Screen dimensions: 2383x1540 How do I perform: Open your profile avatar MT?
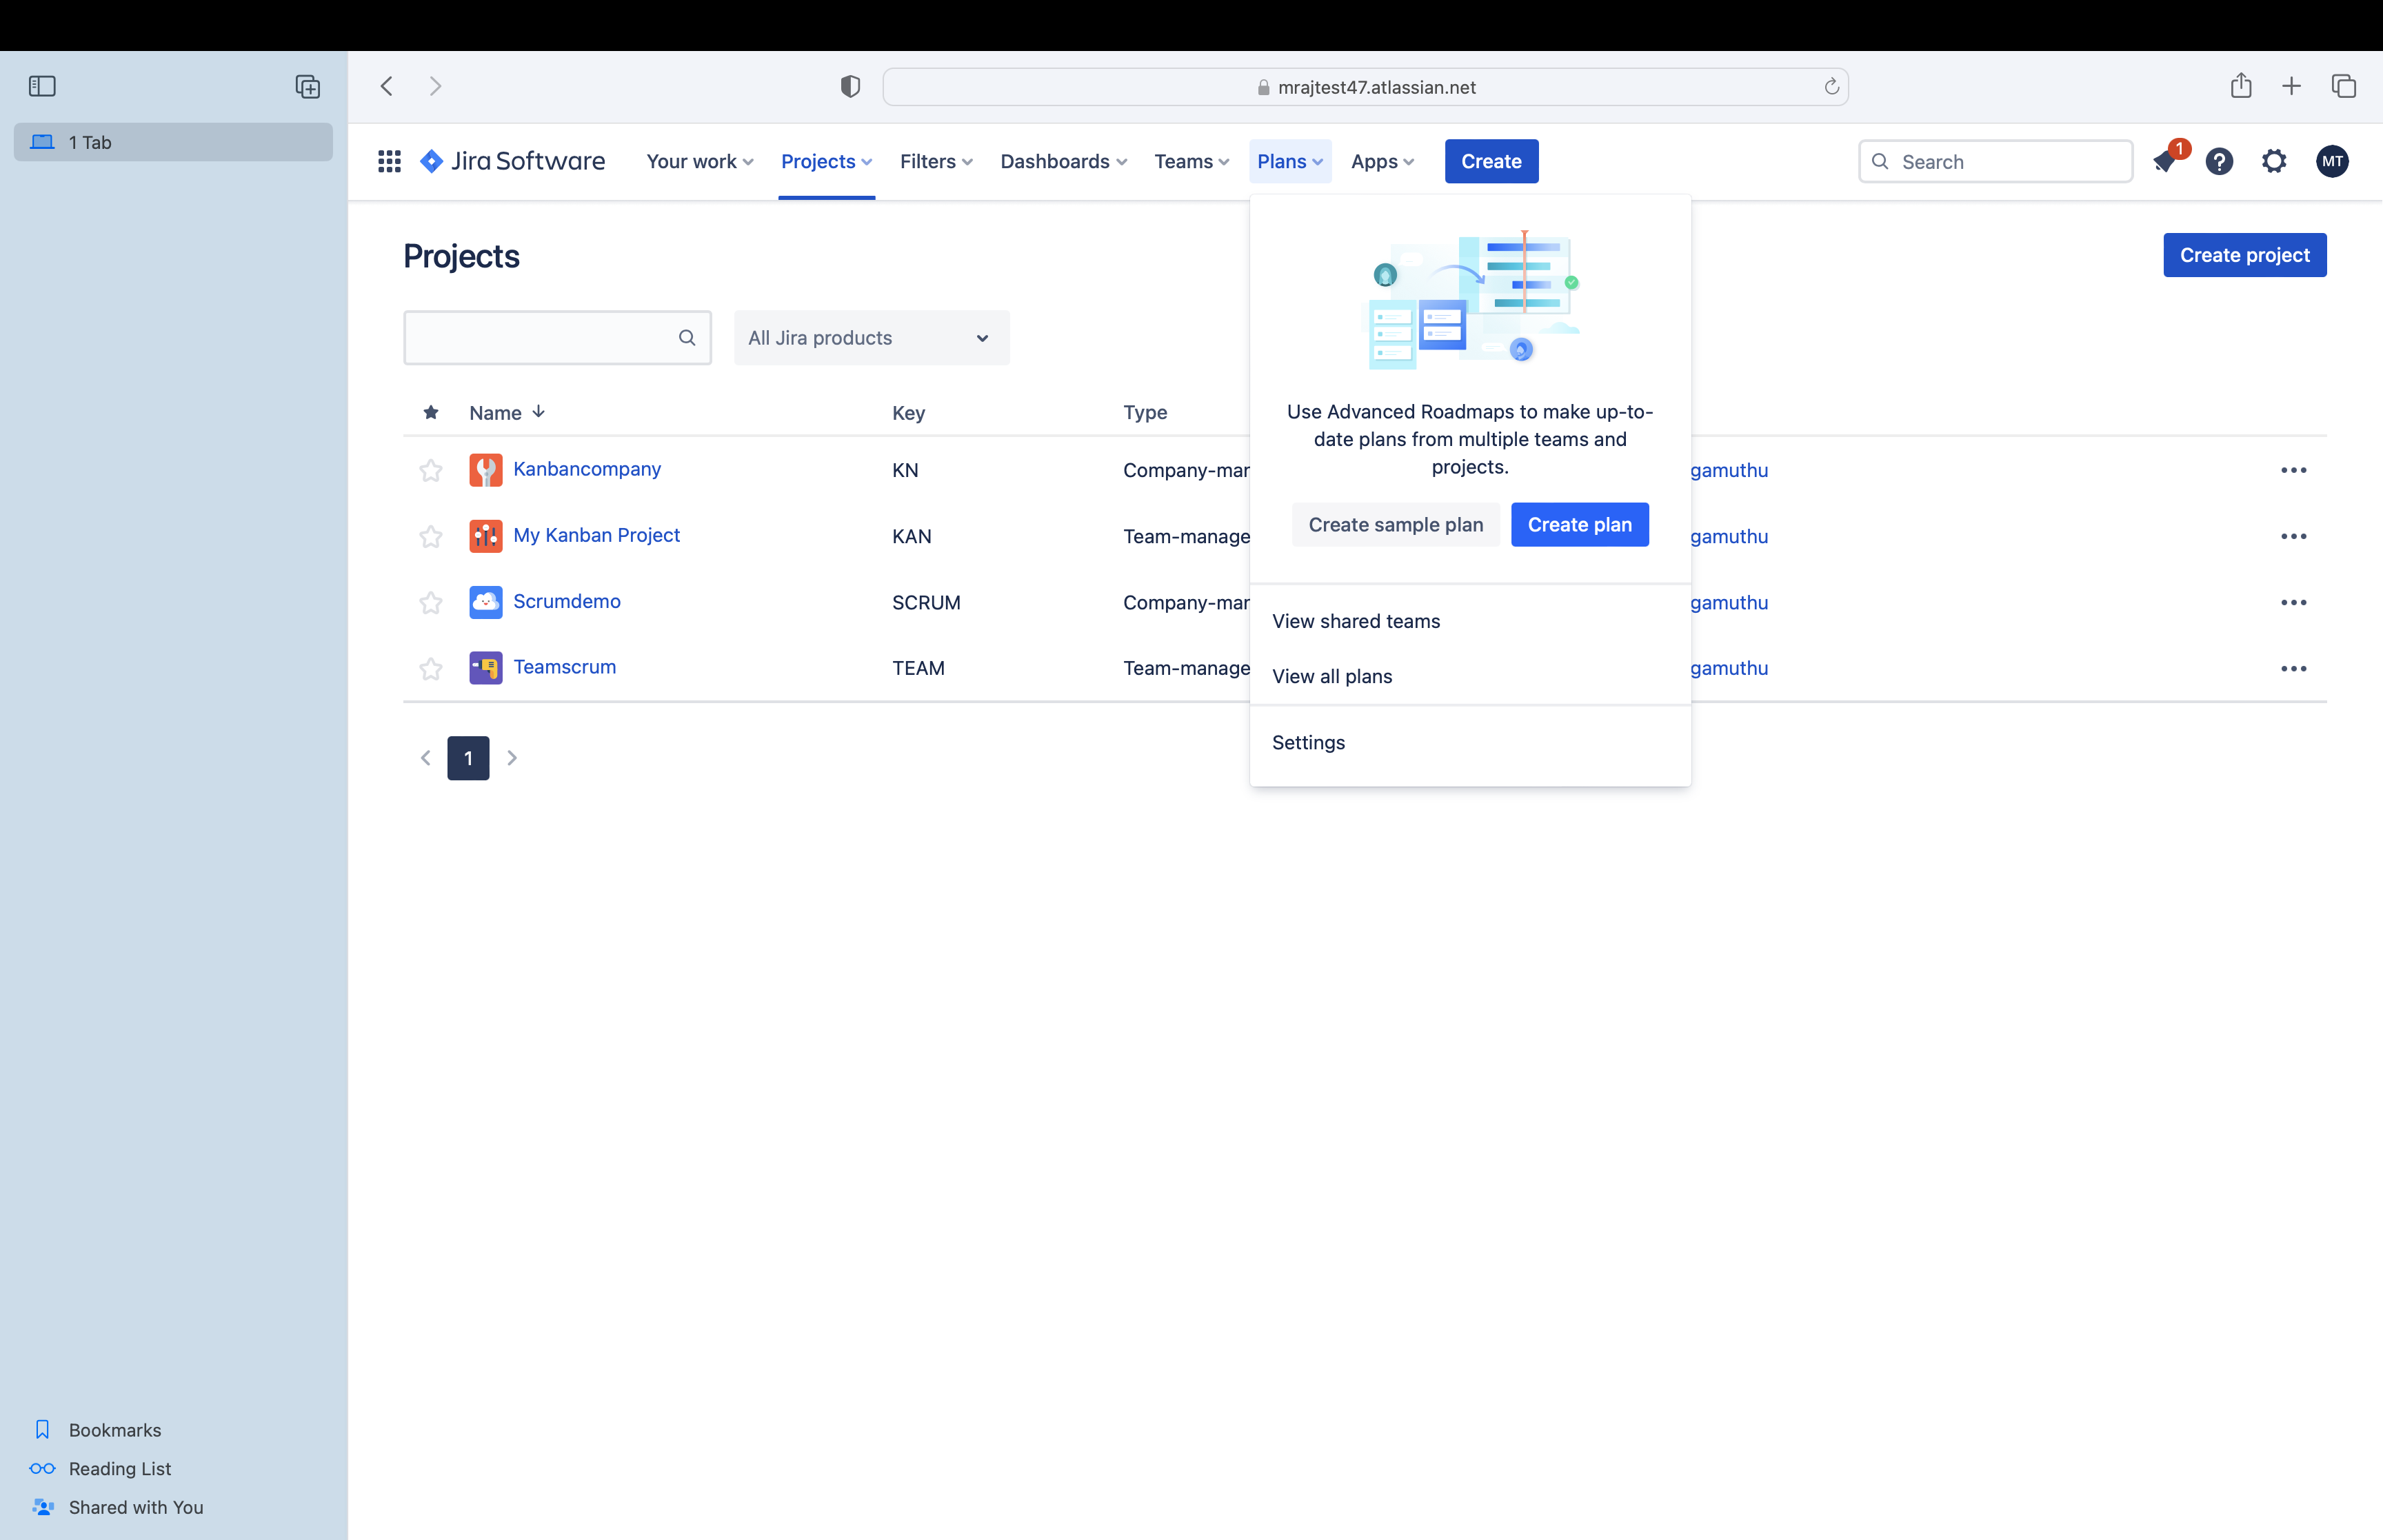[x=2331, y=161]
